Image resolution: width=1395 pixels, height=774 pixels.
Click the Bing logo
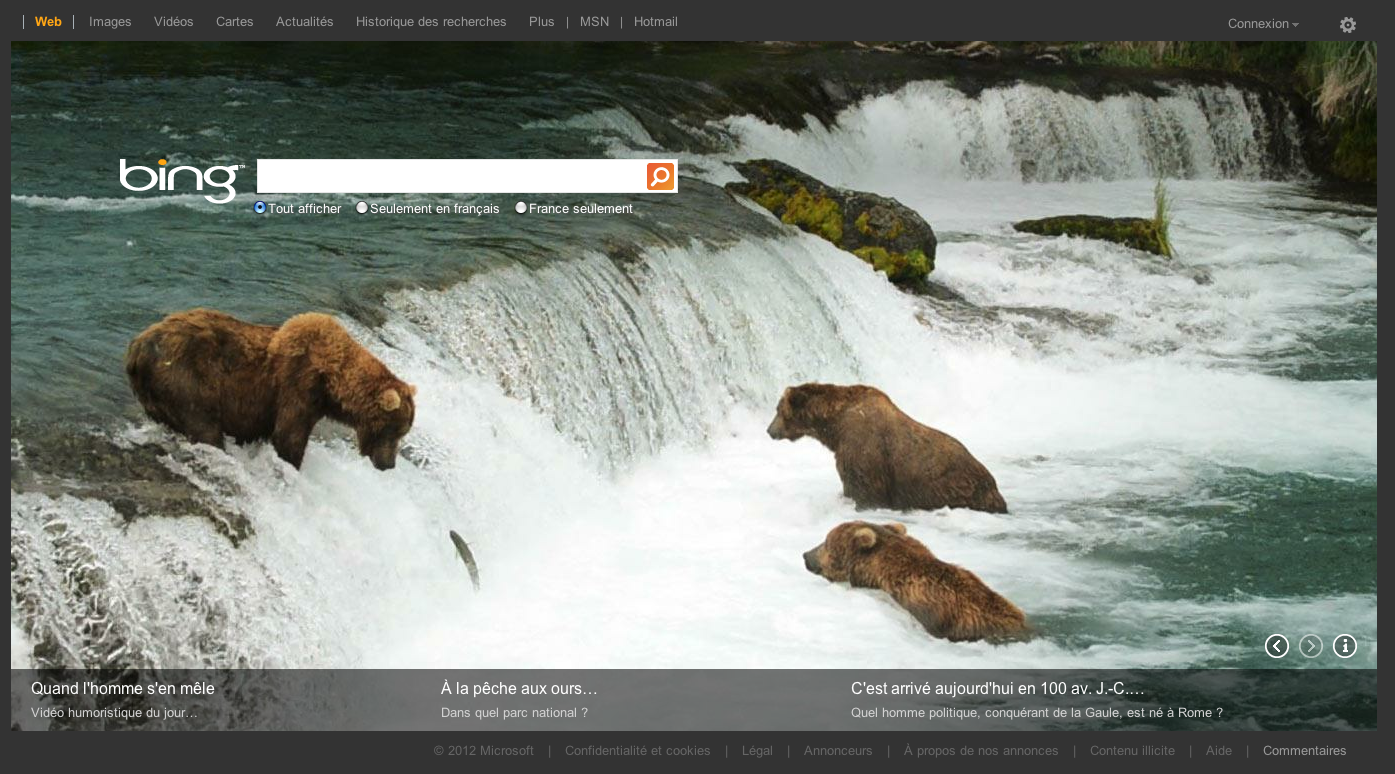(x=180, y=179)
